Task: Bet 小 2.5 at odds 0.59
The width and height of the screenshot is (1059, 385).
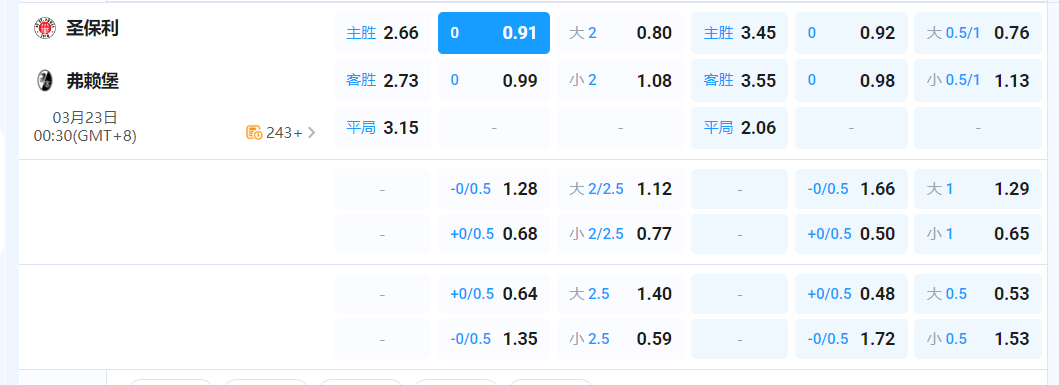Action: [x=620, y=338]
